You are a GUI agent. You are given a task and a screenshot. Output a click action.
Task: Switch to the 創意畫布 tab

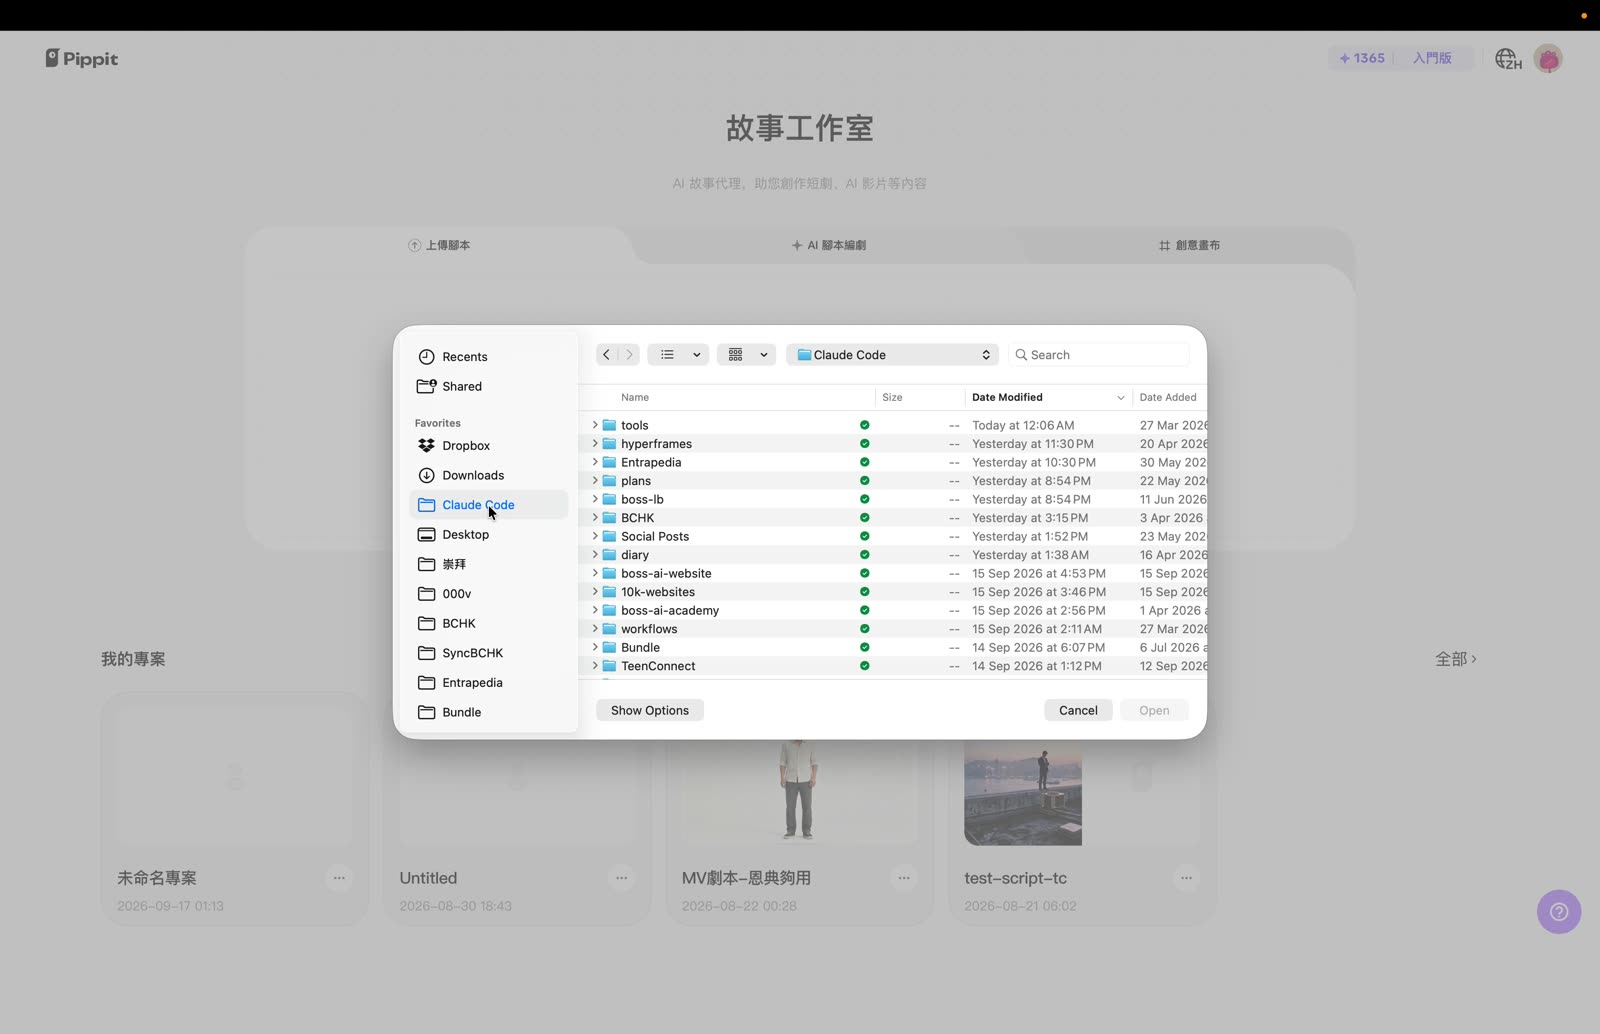point(1189,245)
